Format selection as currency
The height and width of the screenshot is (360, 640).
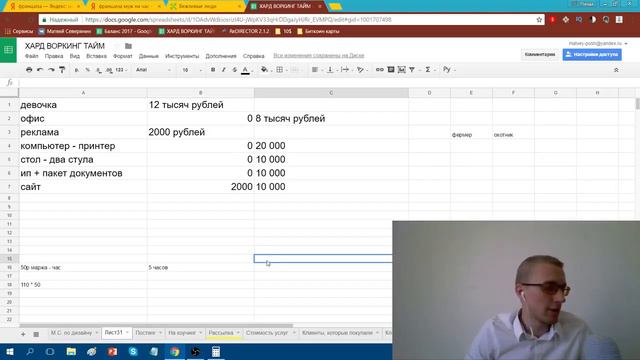(x=76, y=70)
